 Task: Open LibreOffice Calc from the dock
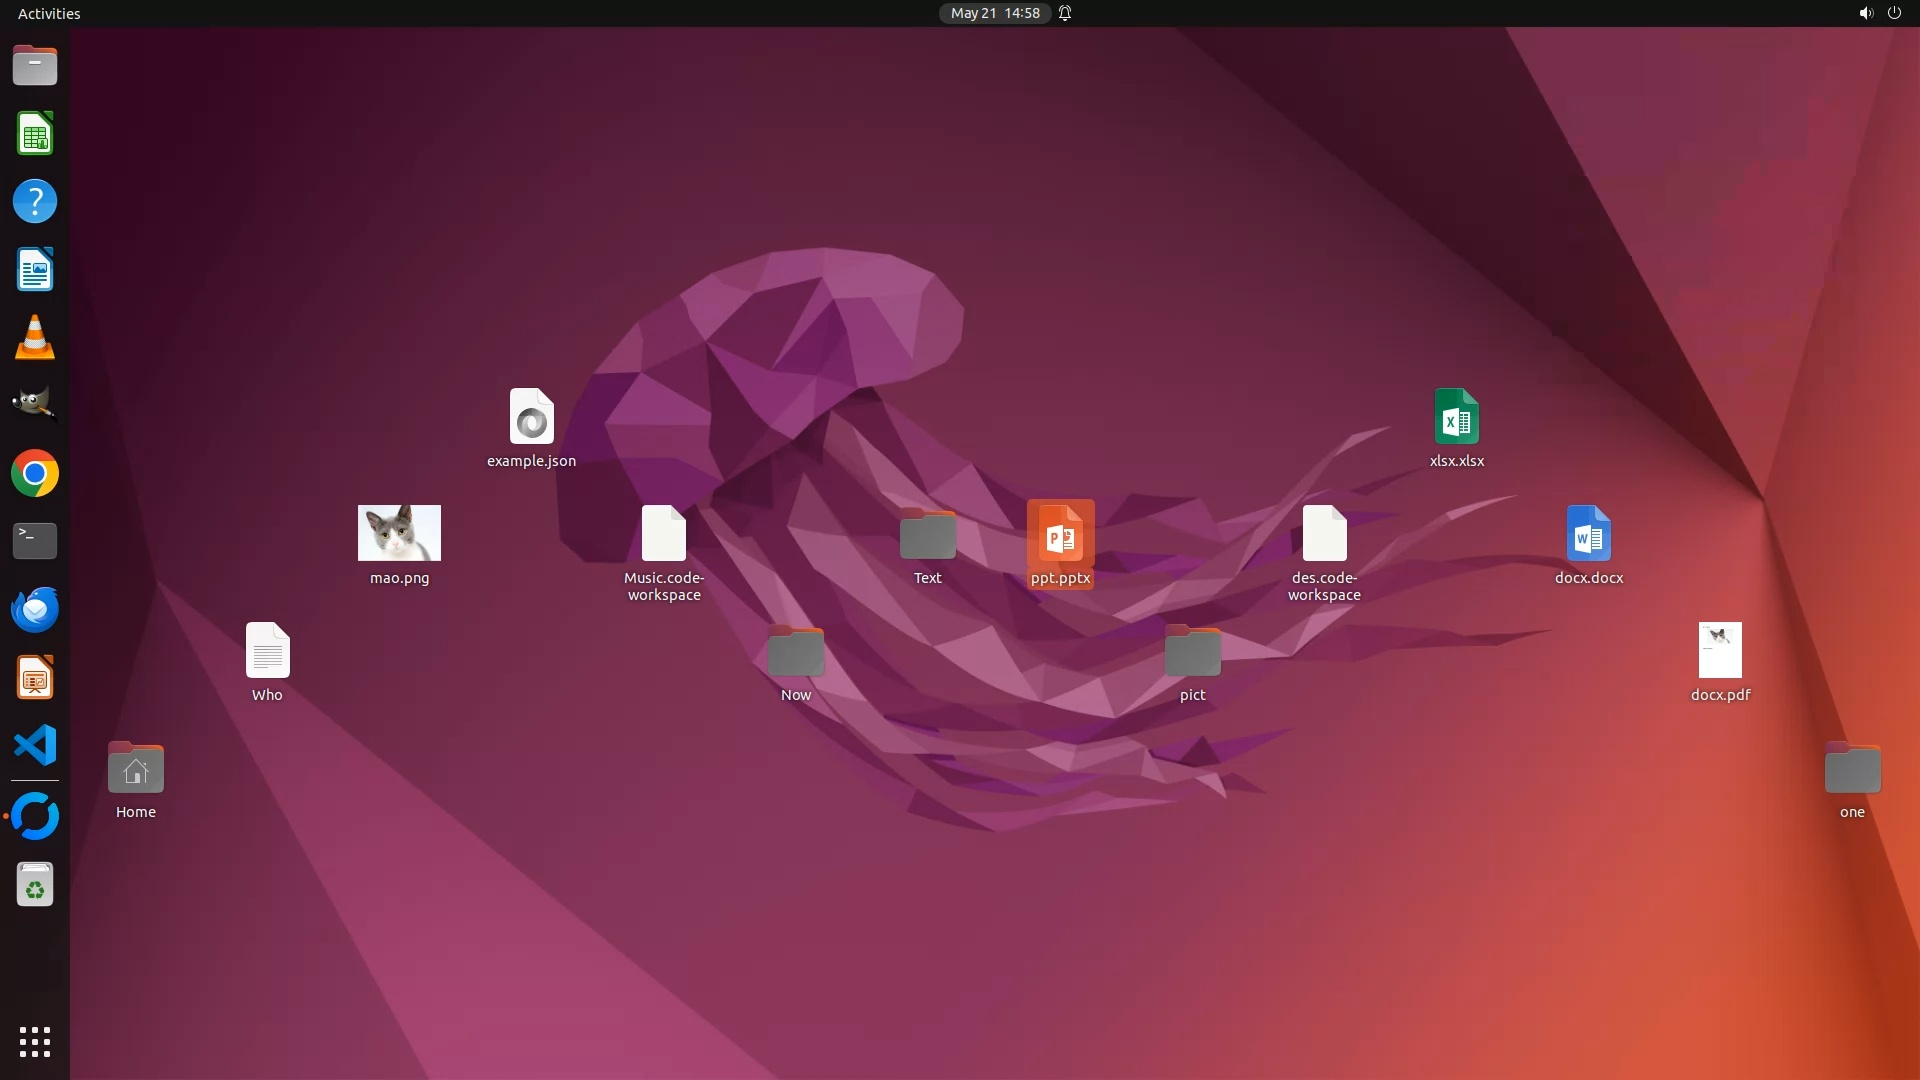click(x=35, y=134)
